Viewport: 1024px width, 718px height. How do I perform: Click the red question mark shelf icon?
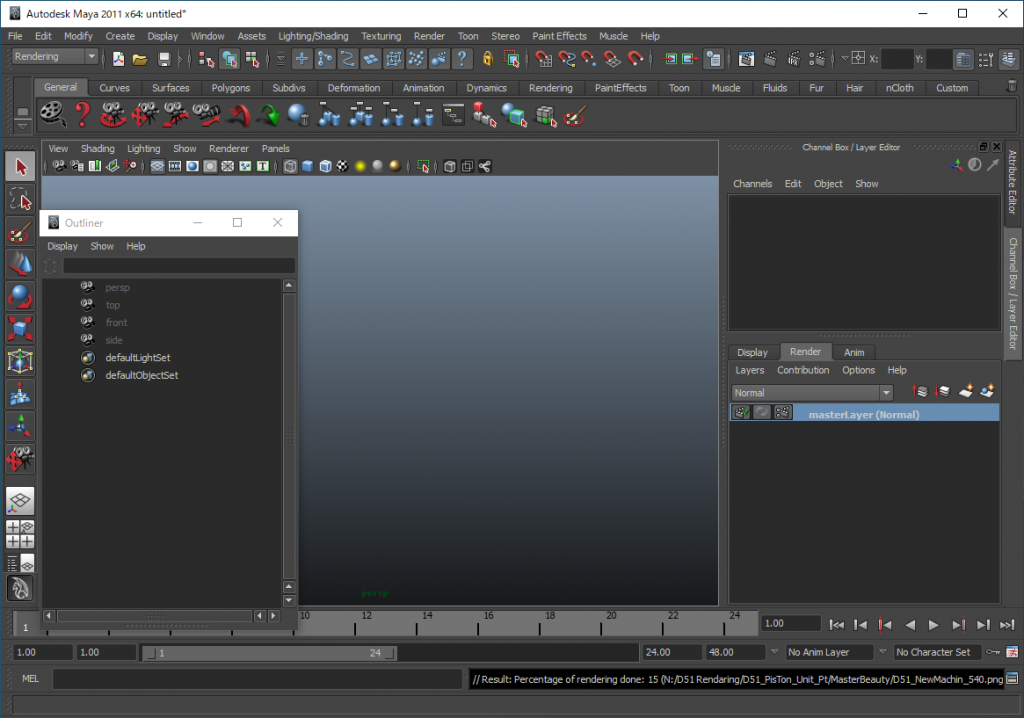coord(82,115)
